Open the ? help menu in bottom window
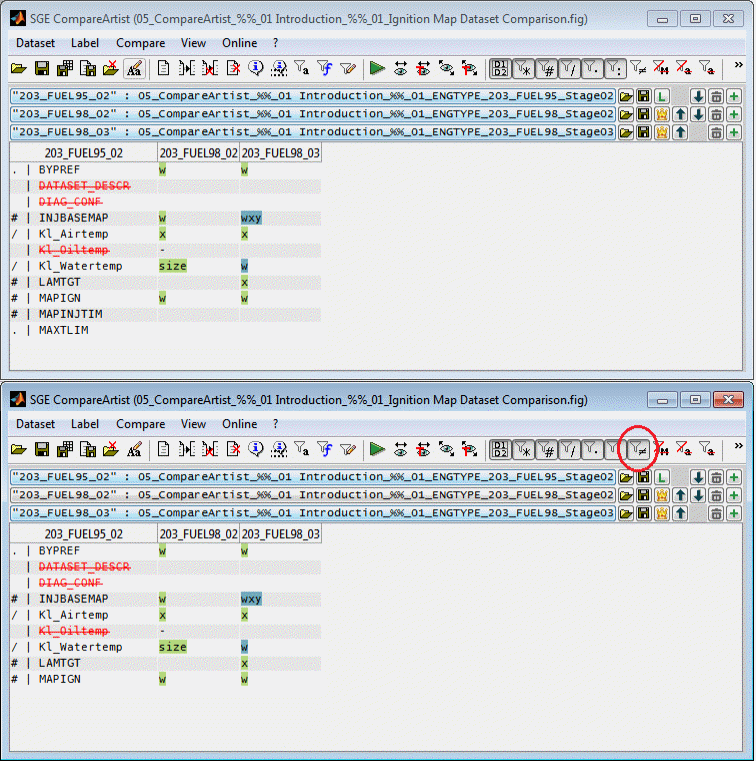Image resolution: width=756 pixels, height=761 pixels. point(276,424)
